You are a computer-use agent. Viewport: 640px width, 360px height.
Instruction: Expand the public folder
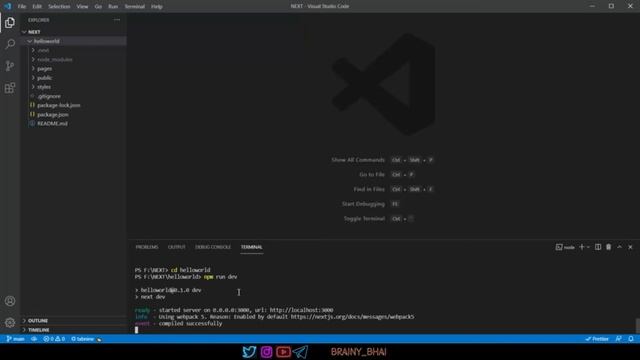[x=73, y=78]
